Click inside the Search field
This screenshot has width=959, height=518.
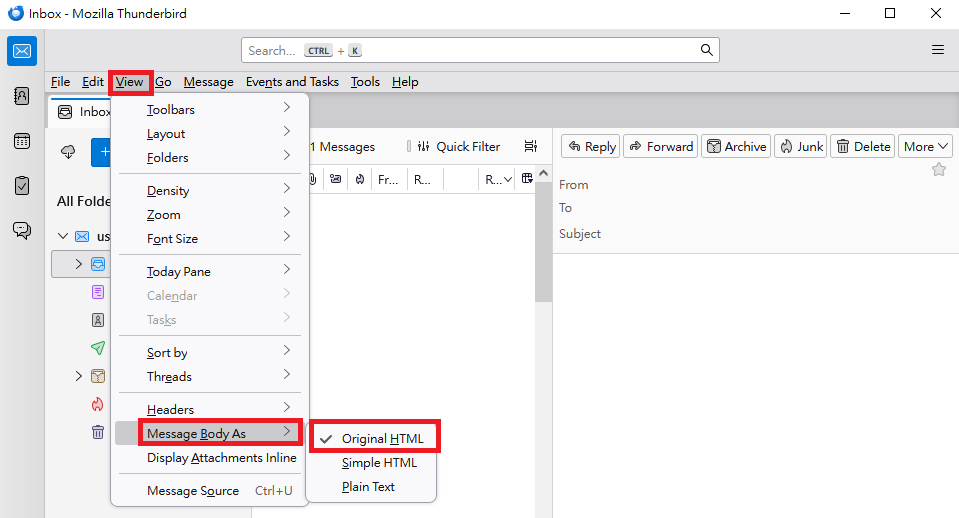(x=480, y=50)
